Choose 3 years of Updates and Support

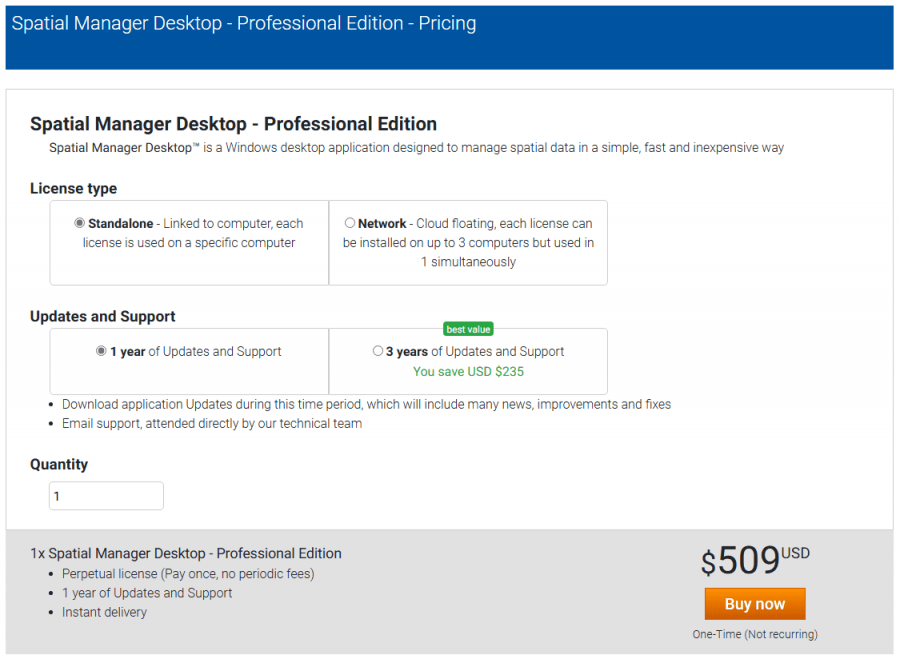[x=378, y=351]
